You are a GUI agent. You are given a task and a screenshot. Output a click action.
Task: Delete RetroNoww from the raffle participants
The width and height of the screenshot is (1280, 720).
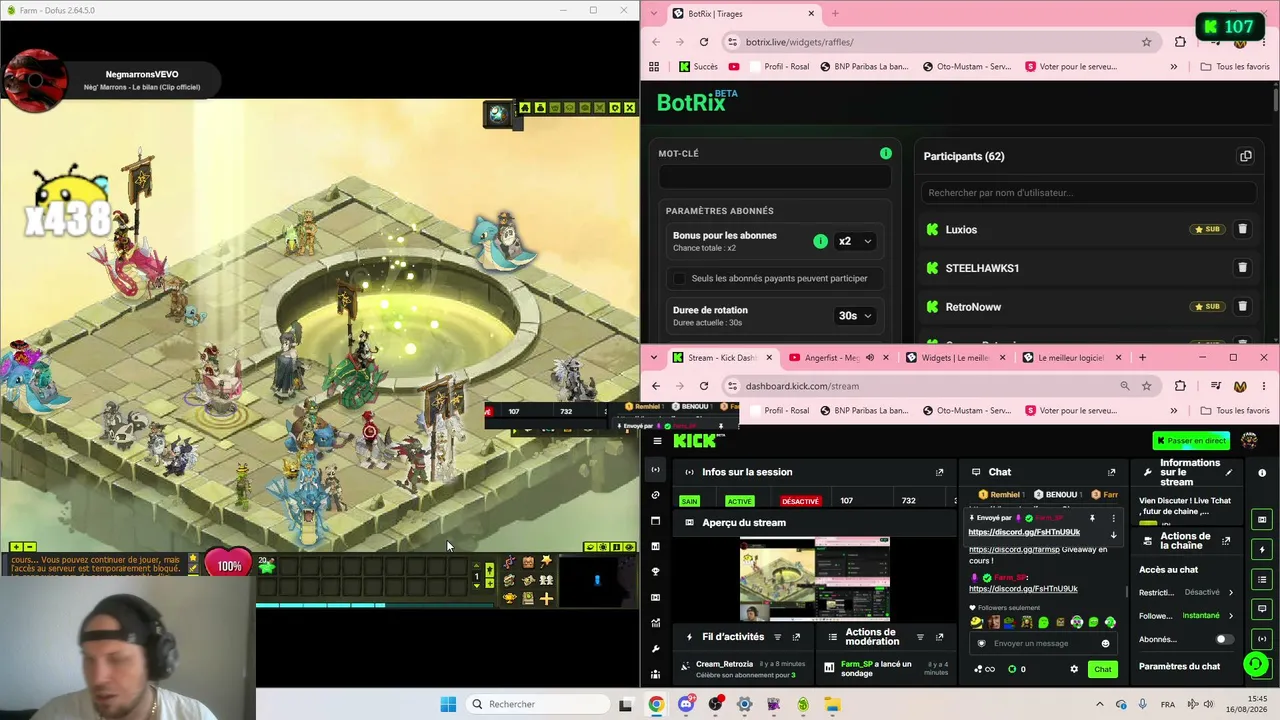(x=1242, y=307)
